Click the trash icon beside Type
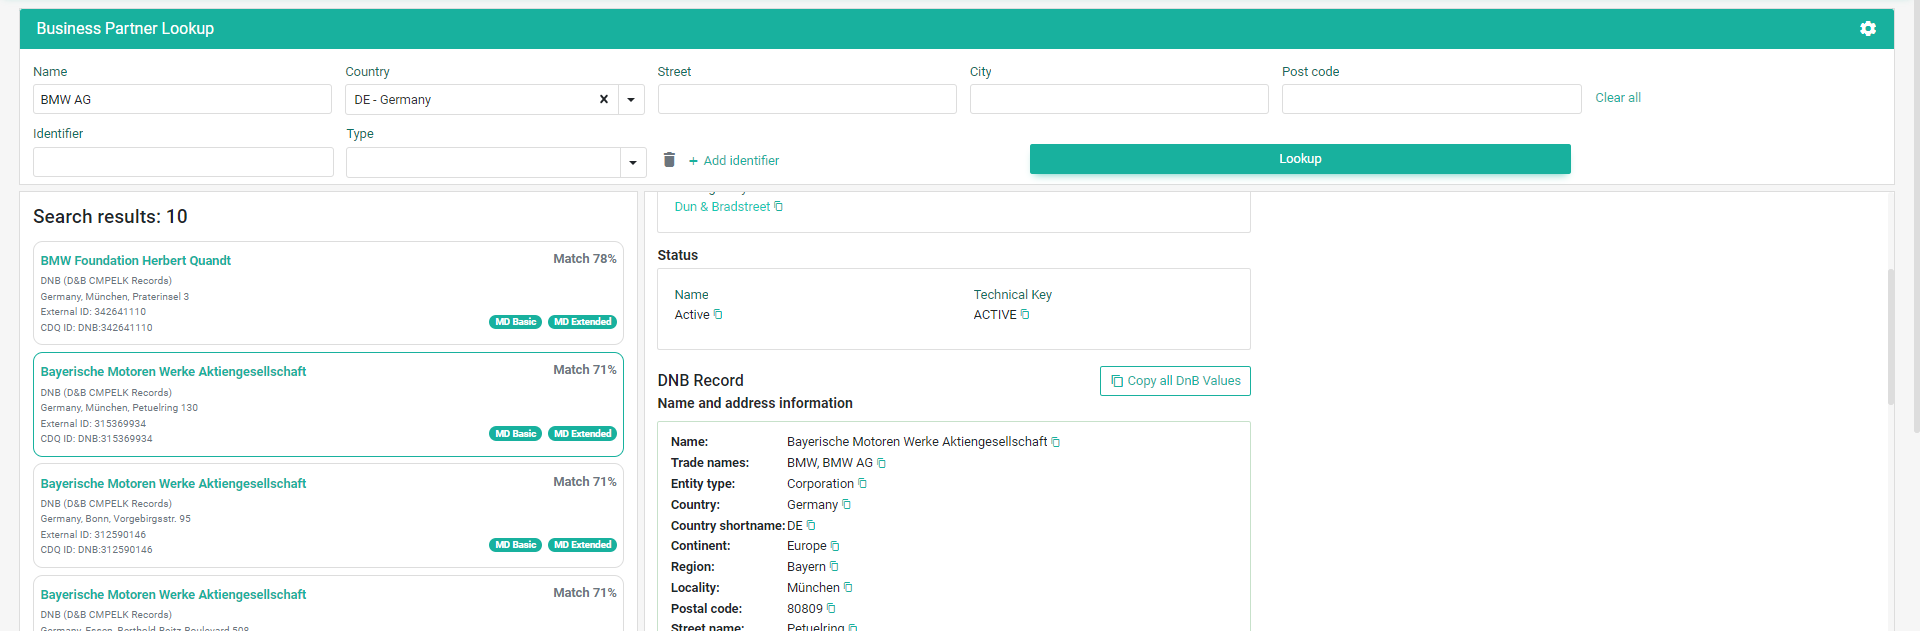The height and width of the screenshot is (631, 1920). (669, 160)
